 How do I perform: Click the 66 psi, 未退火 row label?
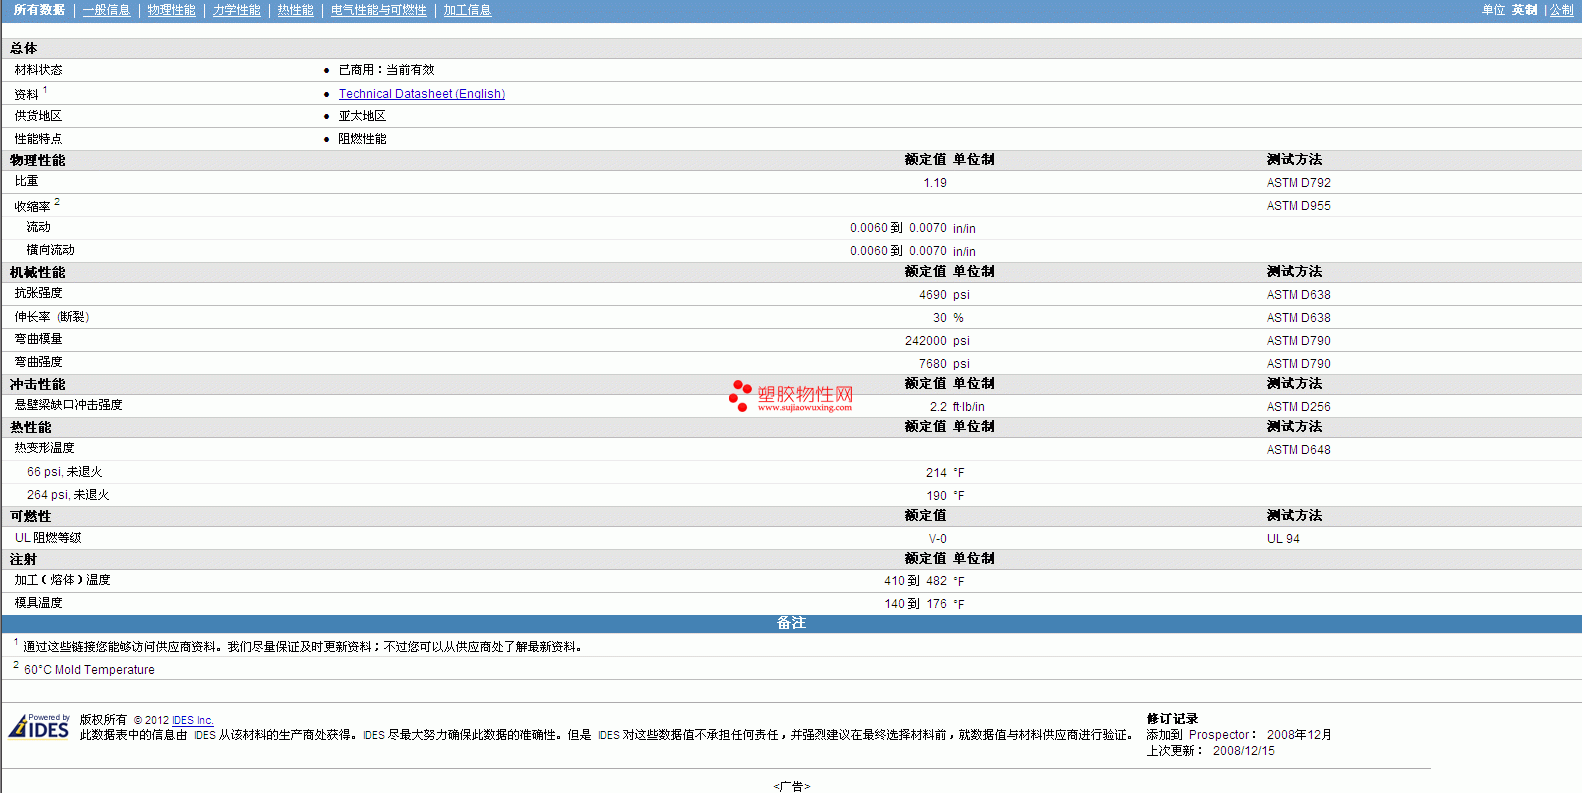click(x=64, y=472)
